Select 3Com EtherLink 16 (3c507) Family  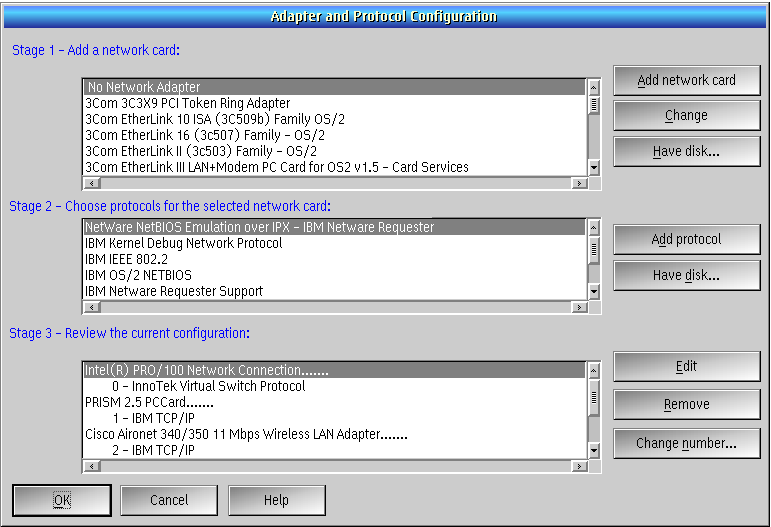click(334, 135)
